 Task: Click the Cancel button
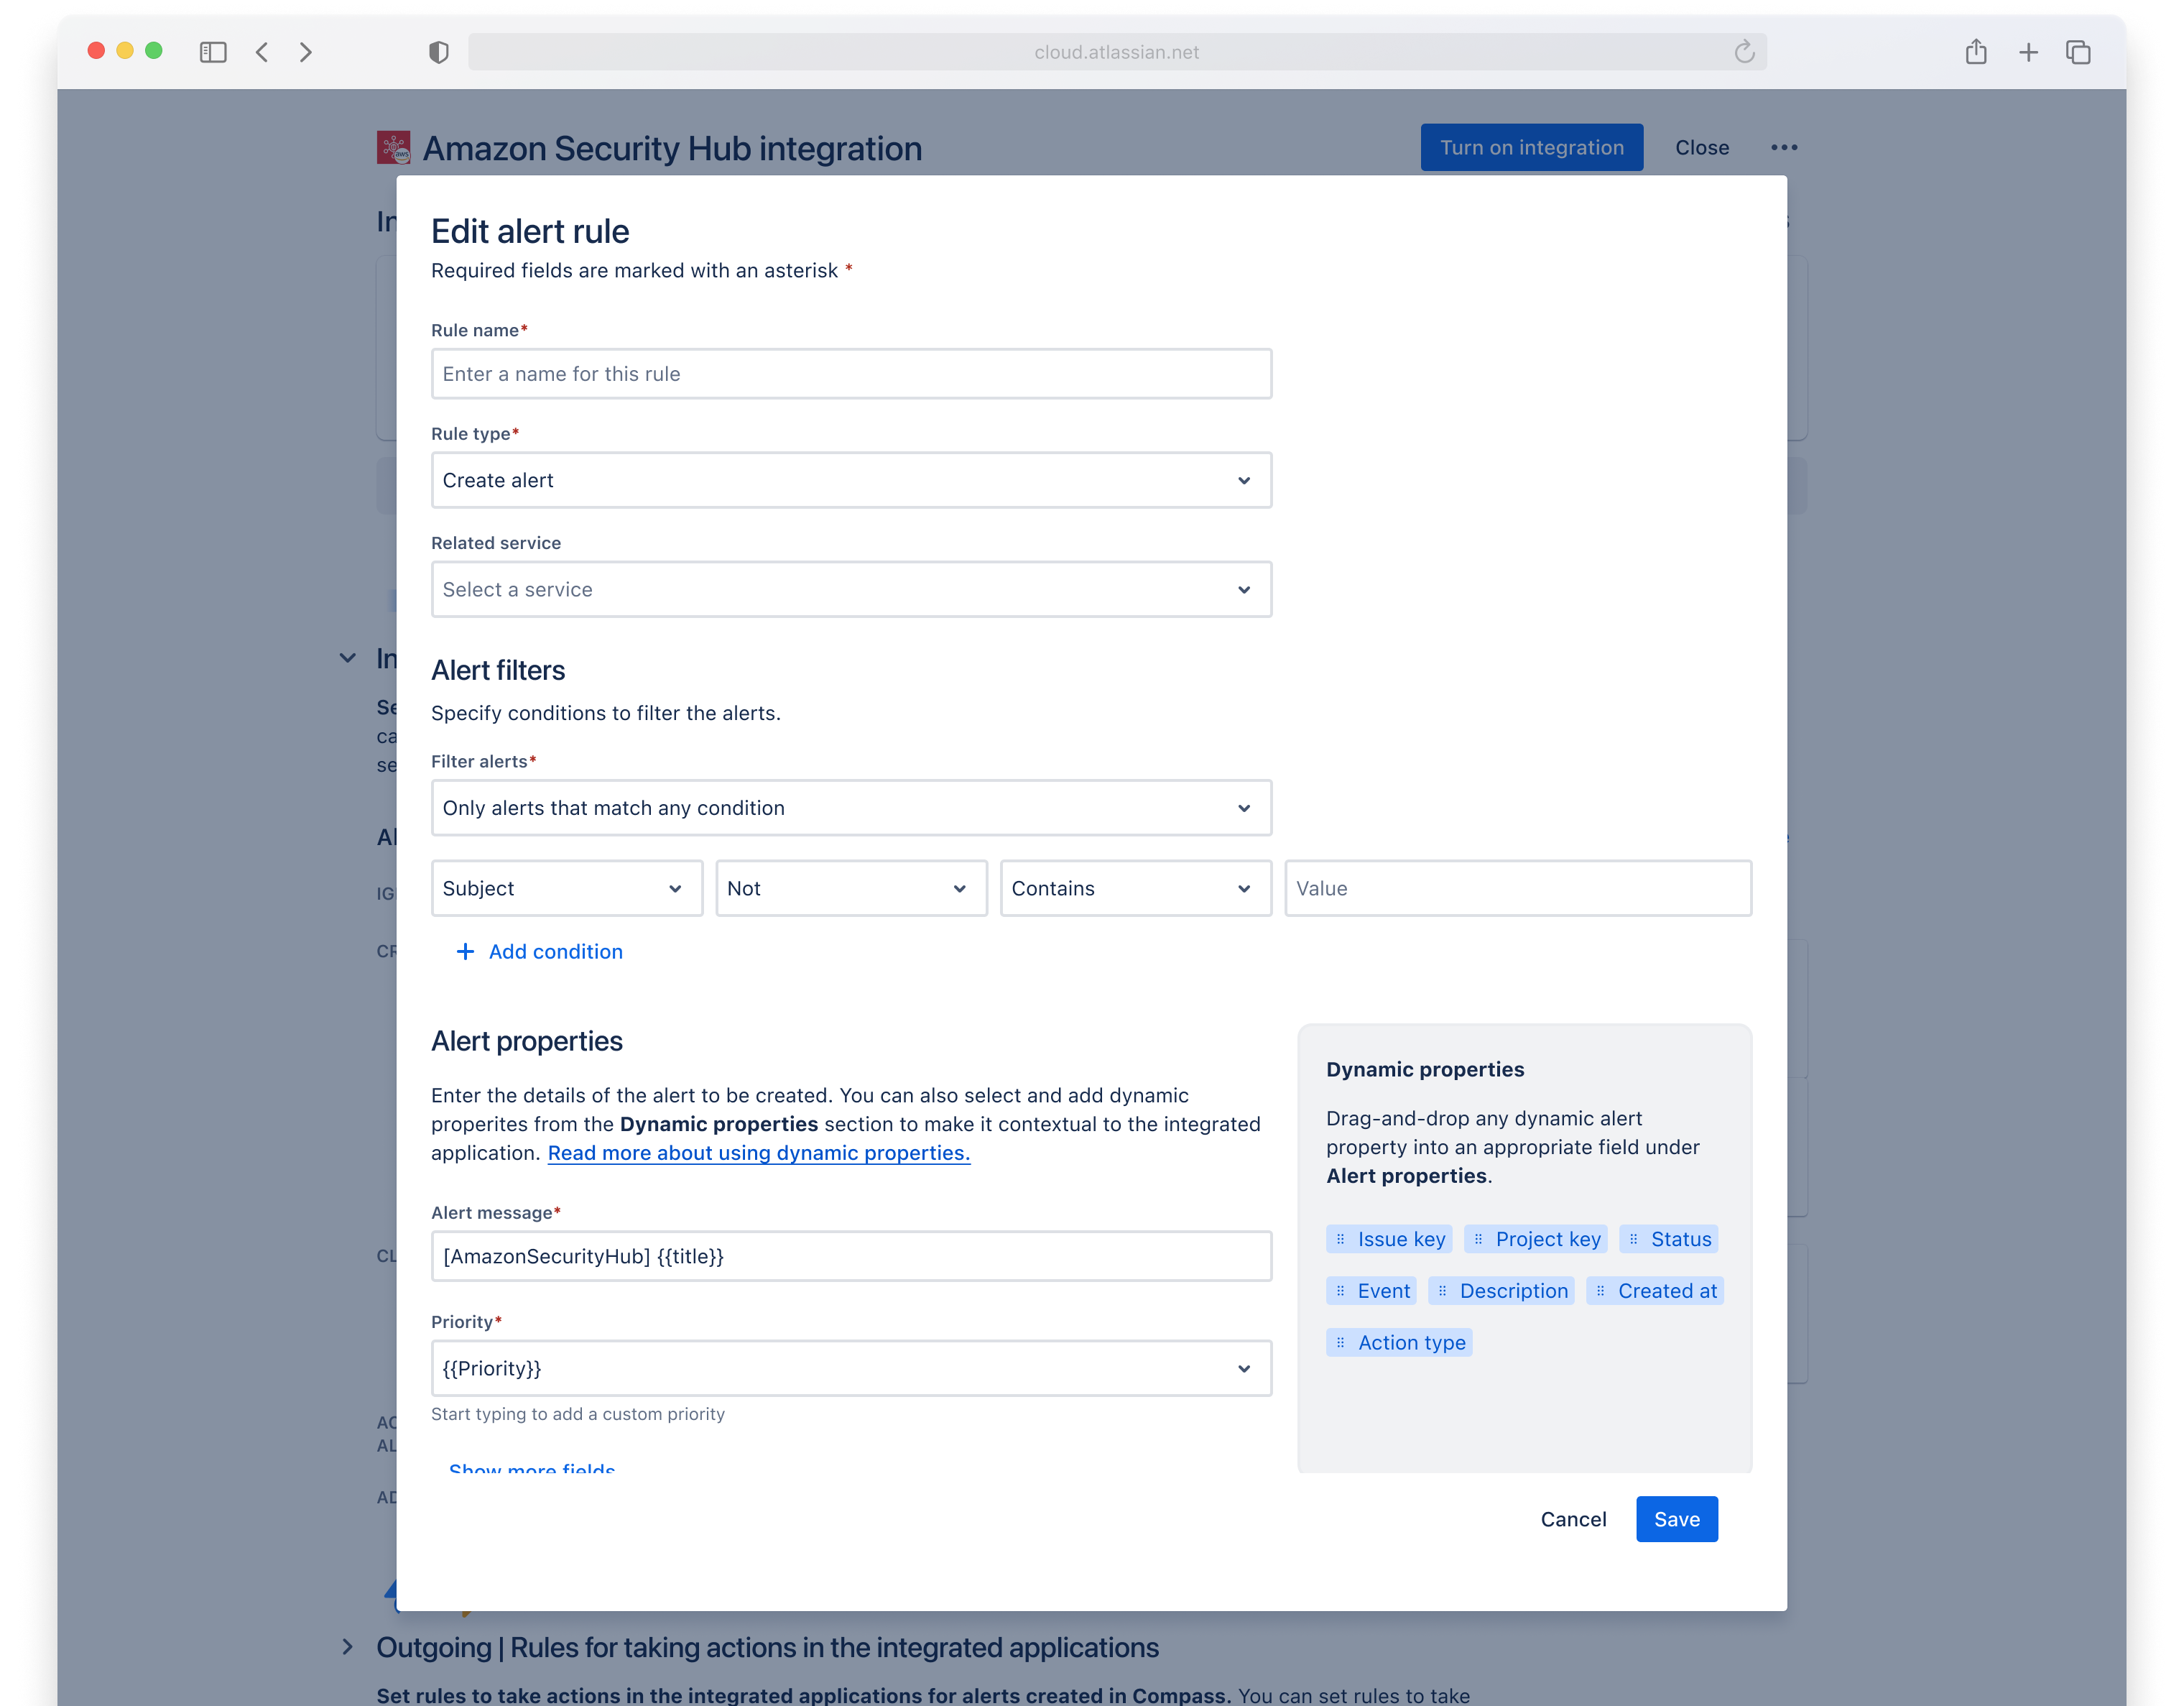click(1573, 1519)
